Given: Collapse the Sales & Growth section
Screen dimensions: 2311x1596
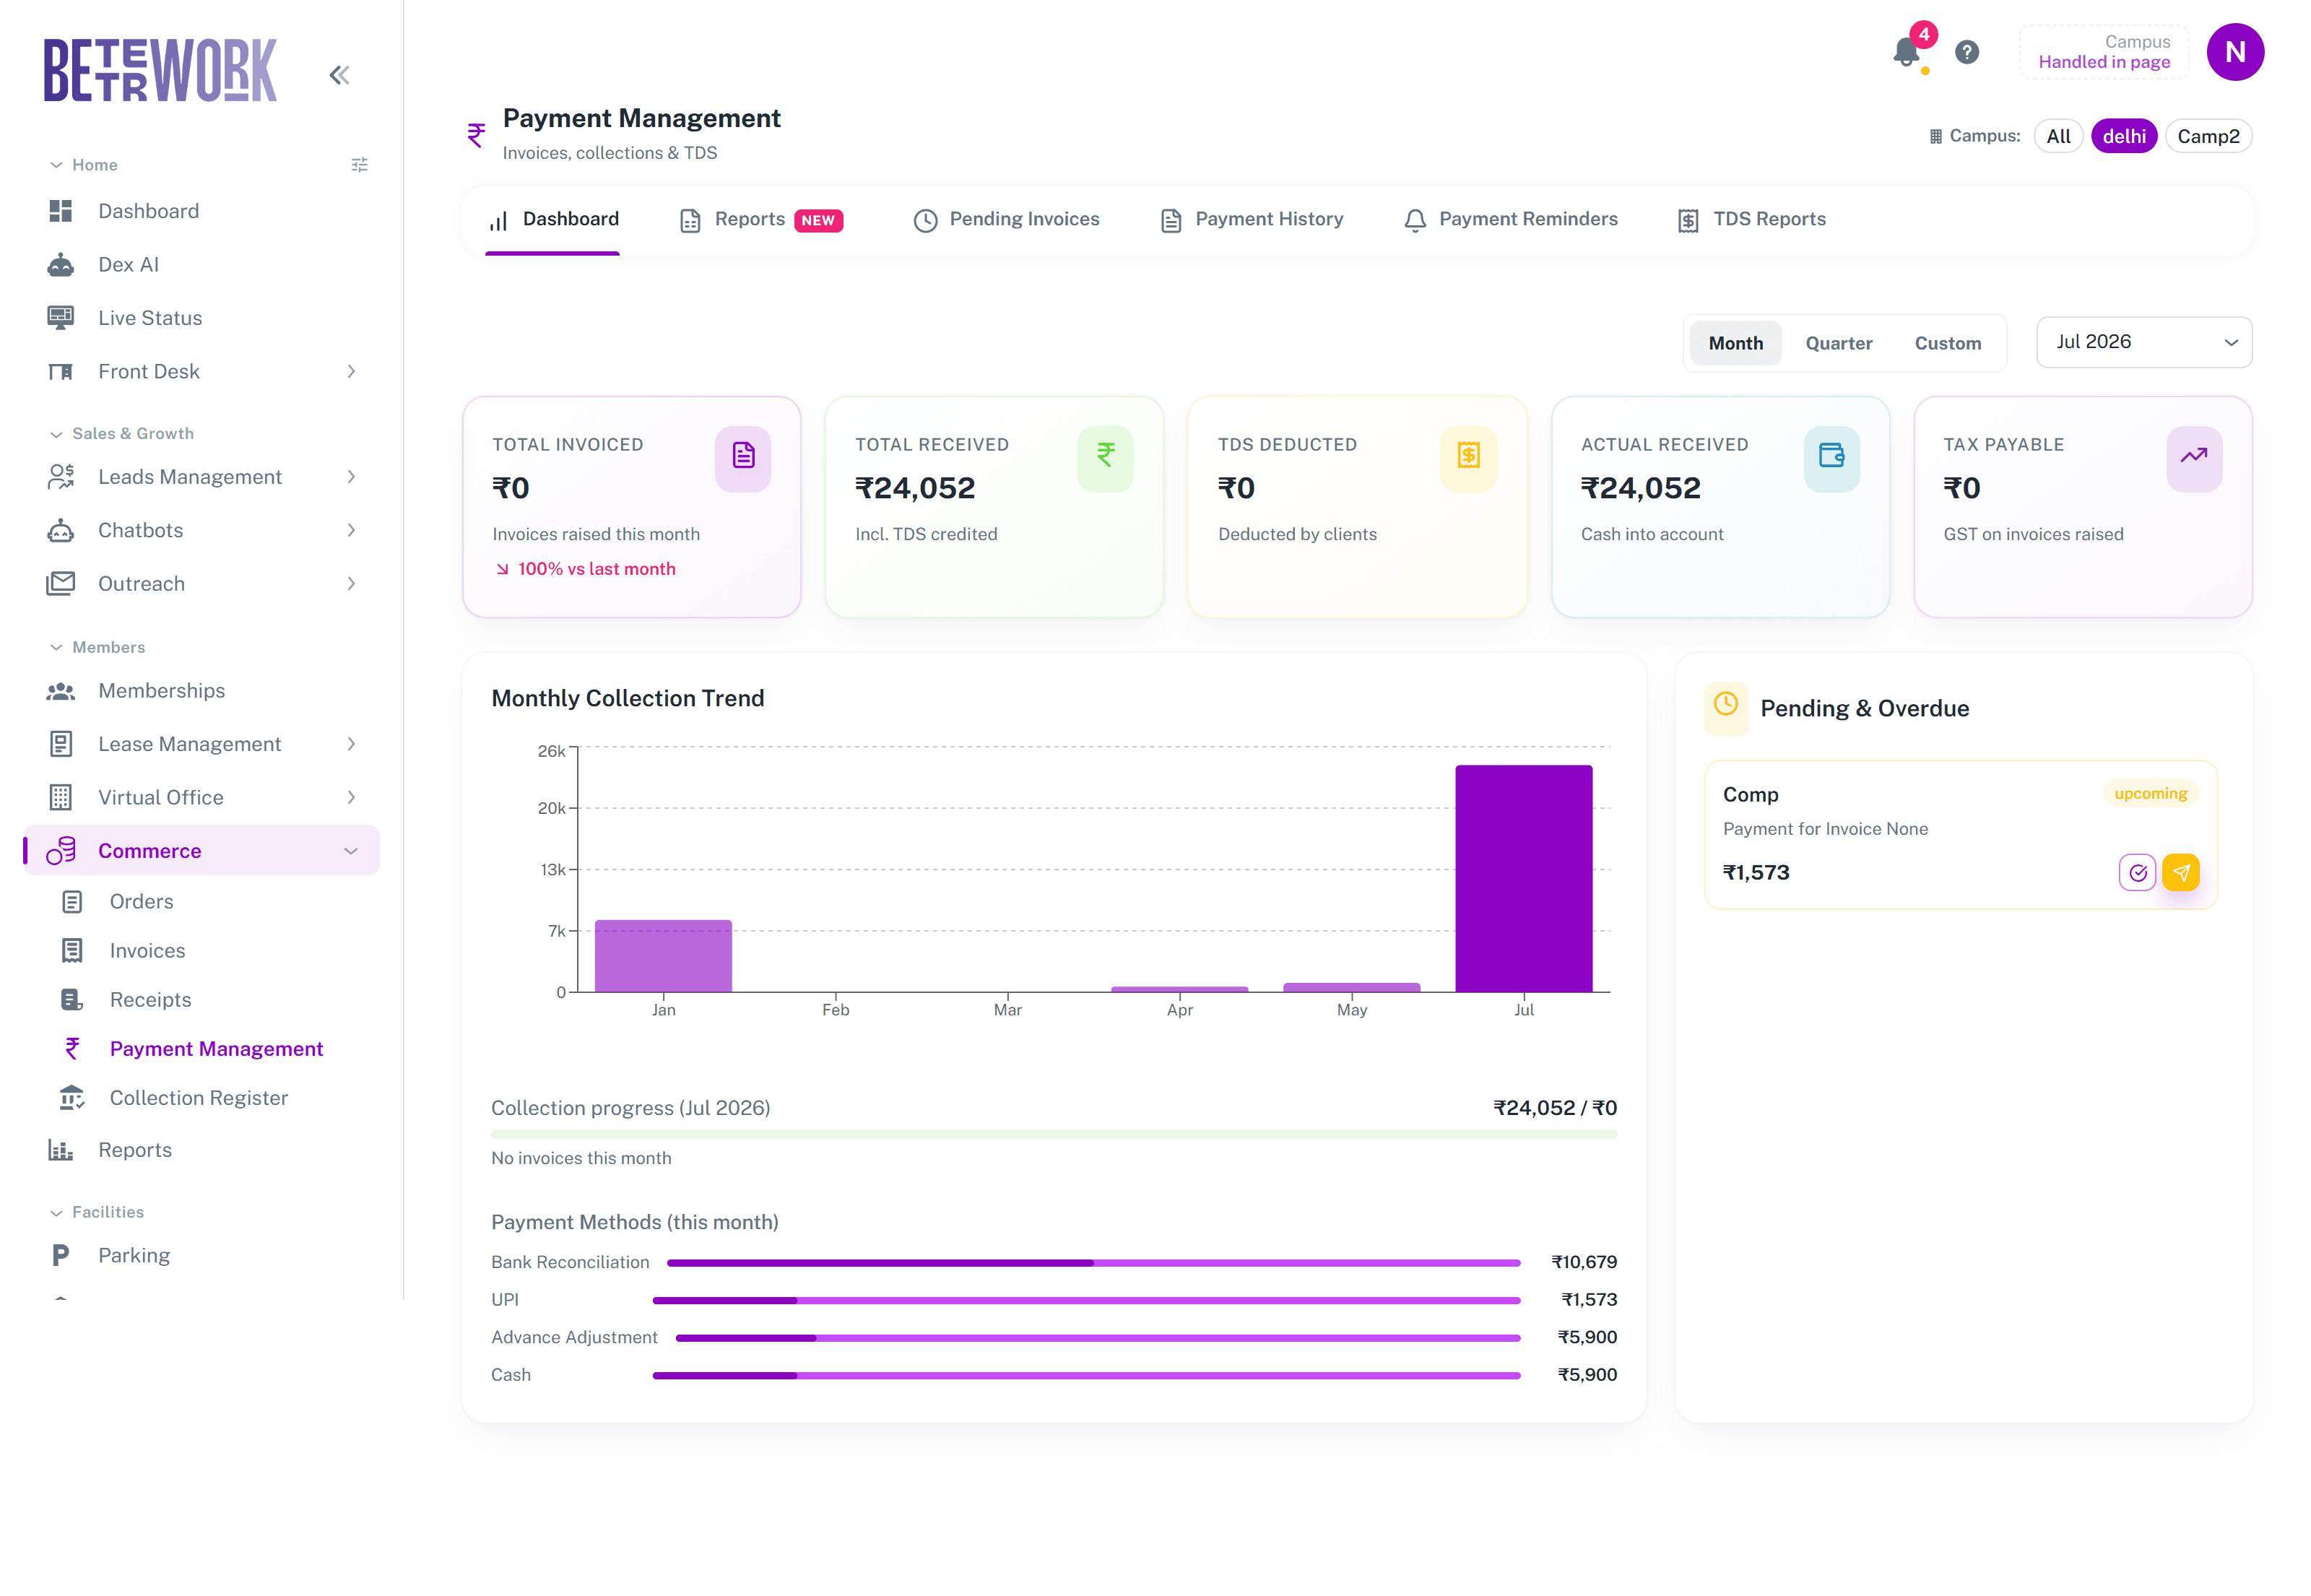Looking at the screenshot, I should coord(122,434).
